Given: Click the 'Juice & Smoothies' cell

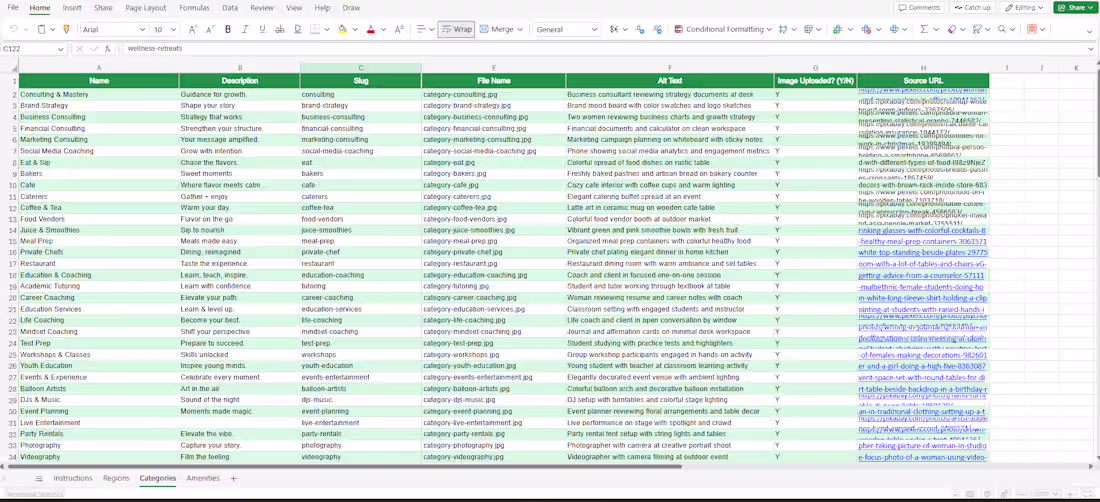Looking at the screenshot, I should 99,230.
